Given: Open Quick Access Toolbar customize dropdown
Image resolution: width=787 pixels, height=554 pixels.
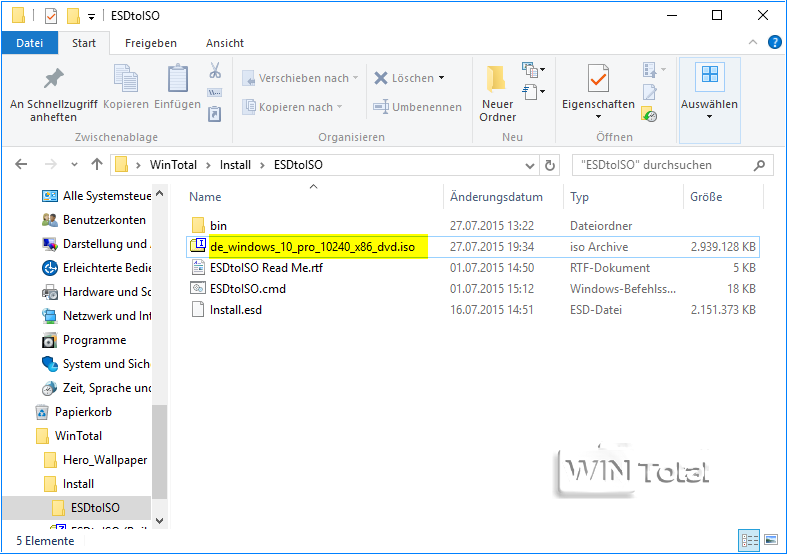Looking at the screenshot, I should click(91, 17).
